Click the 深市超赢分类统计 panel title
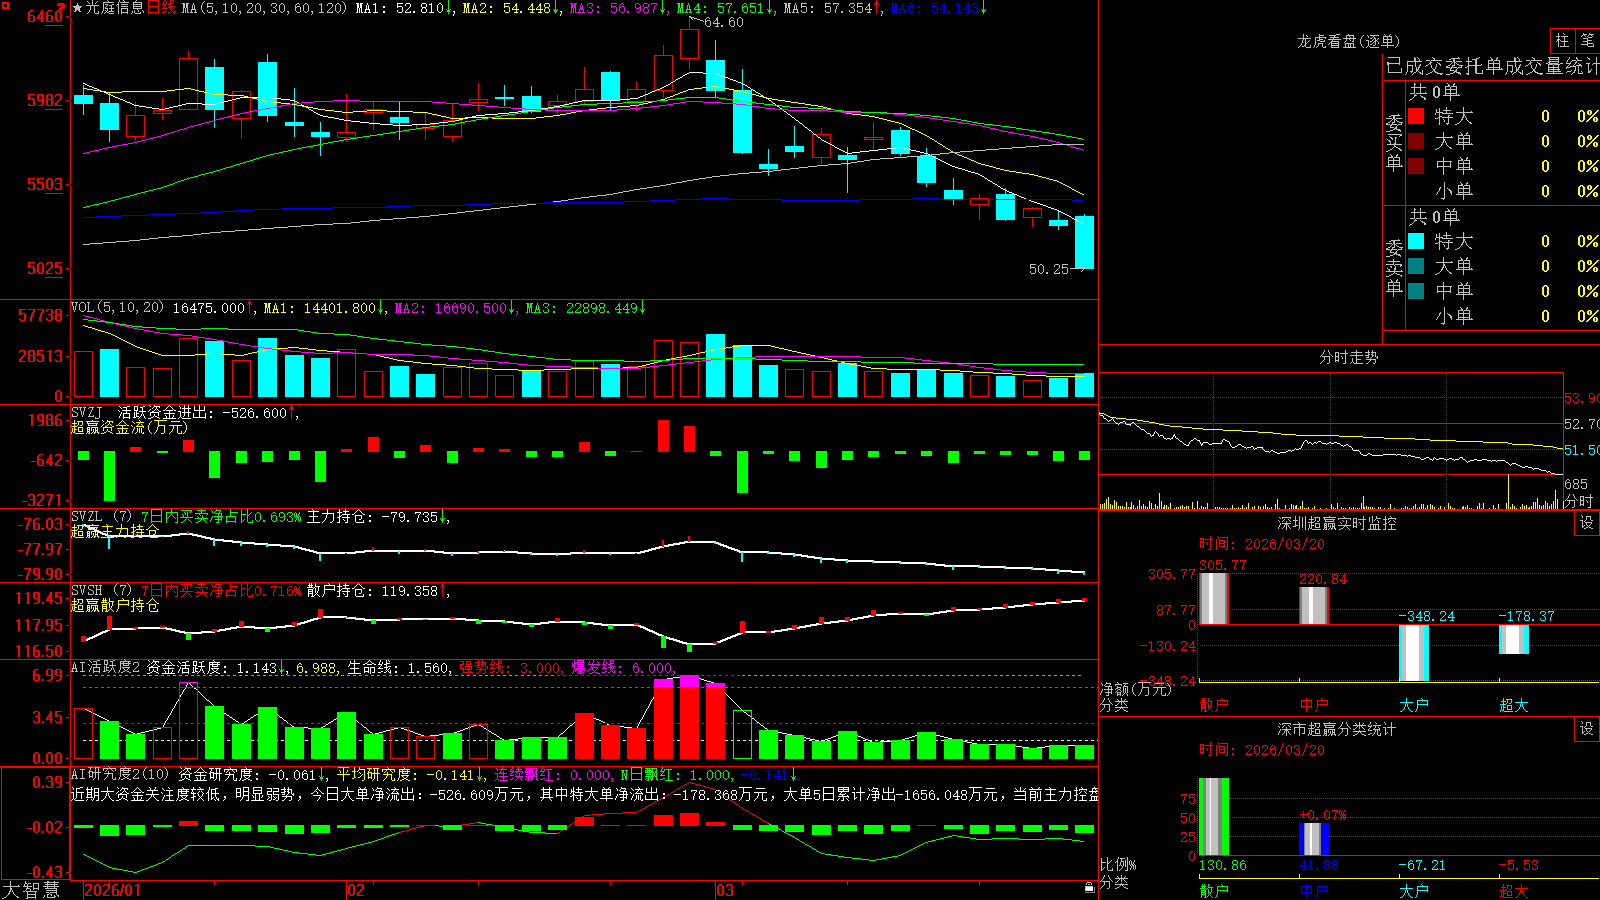Viewport: 1600px width, 900px height. point(1337,729)
